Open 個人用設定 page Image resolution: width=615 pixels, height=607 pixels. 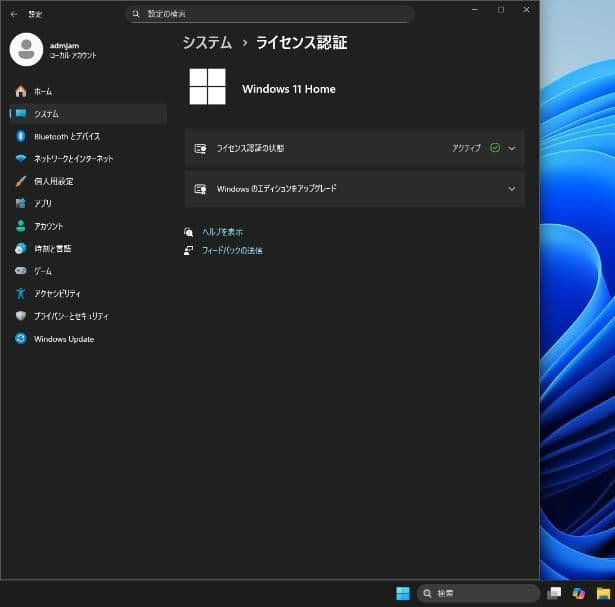tap(88, 181)
